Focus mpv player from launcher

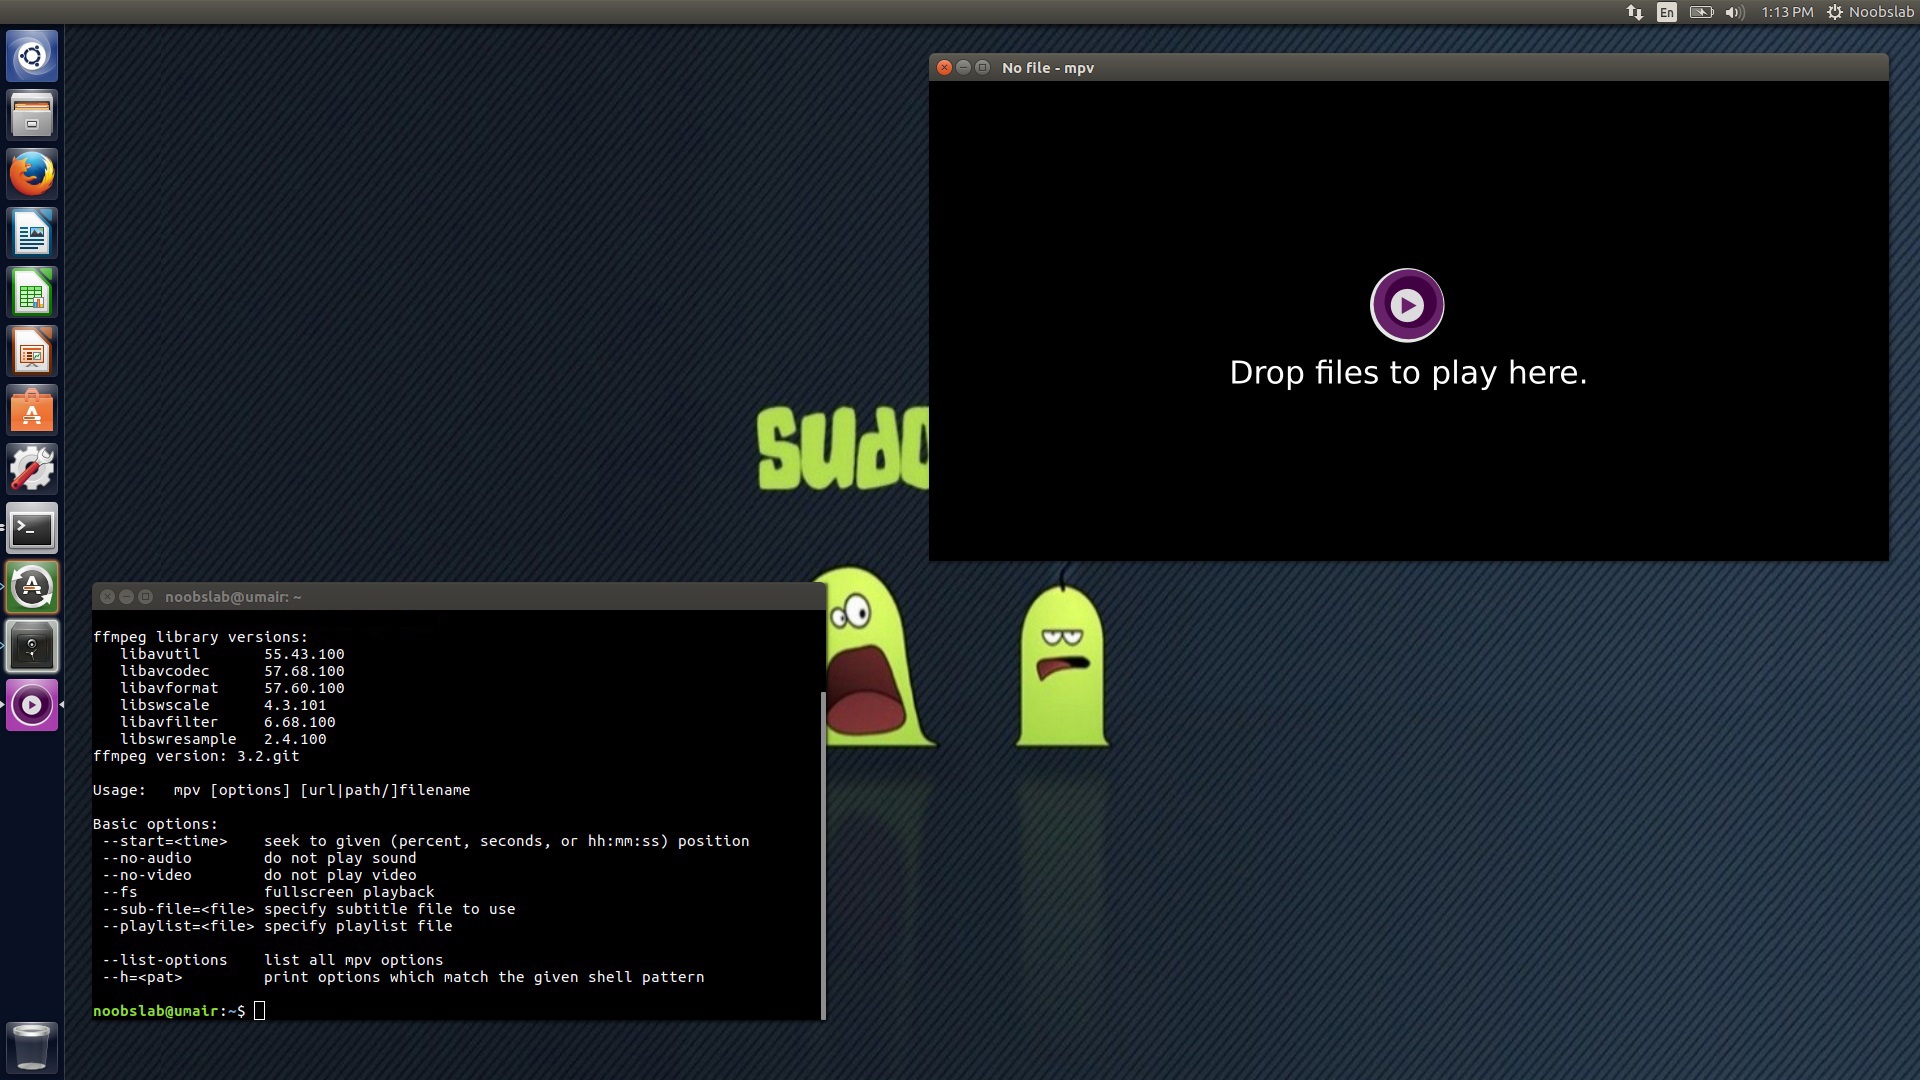click(32, 705)
